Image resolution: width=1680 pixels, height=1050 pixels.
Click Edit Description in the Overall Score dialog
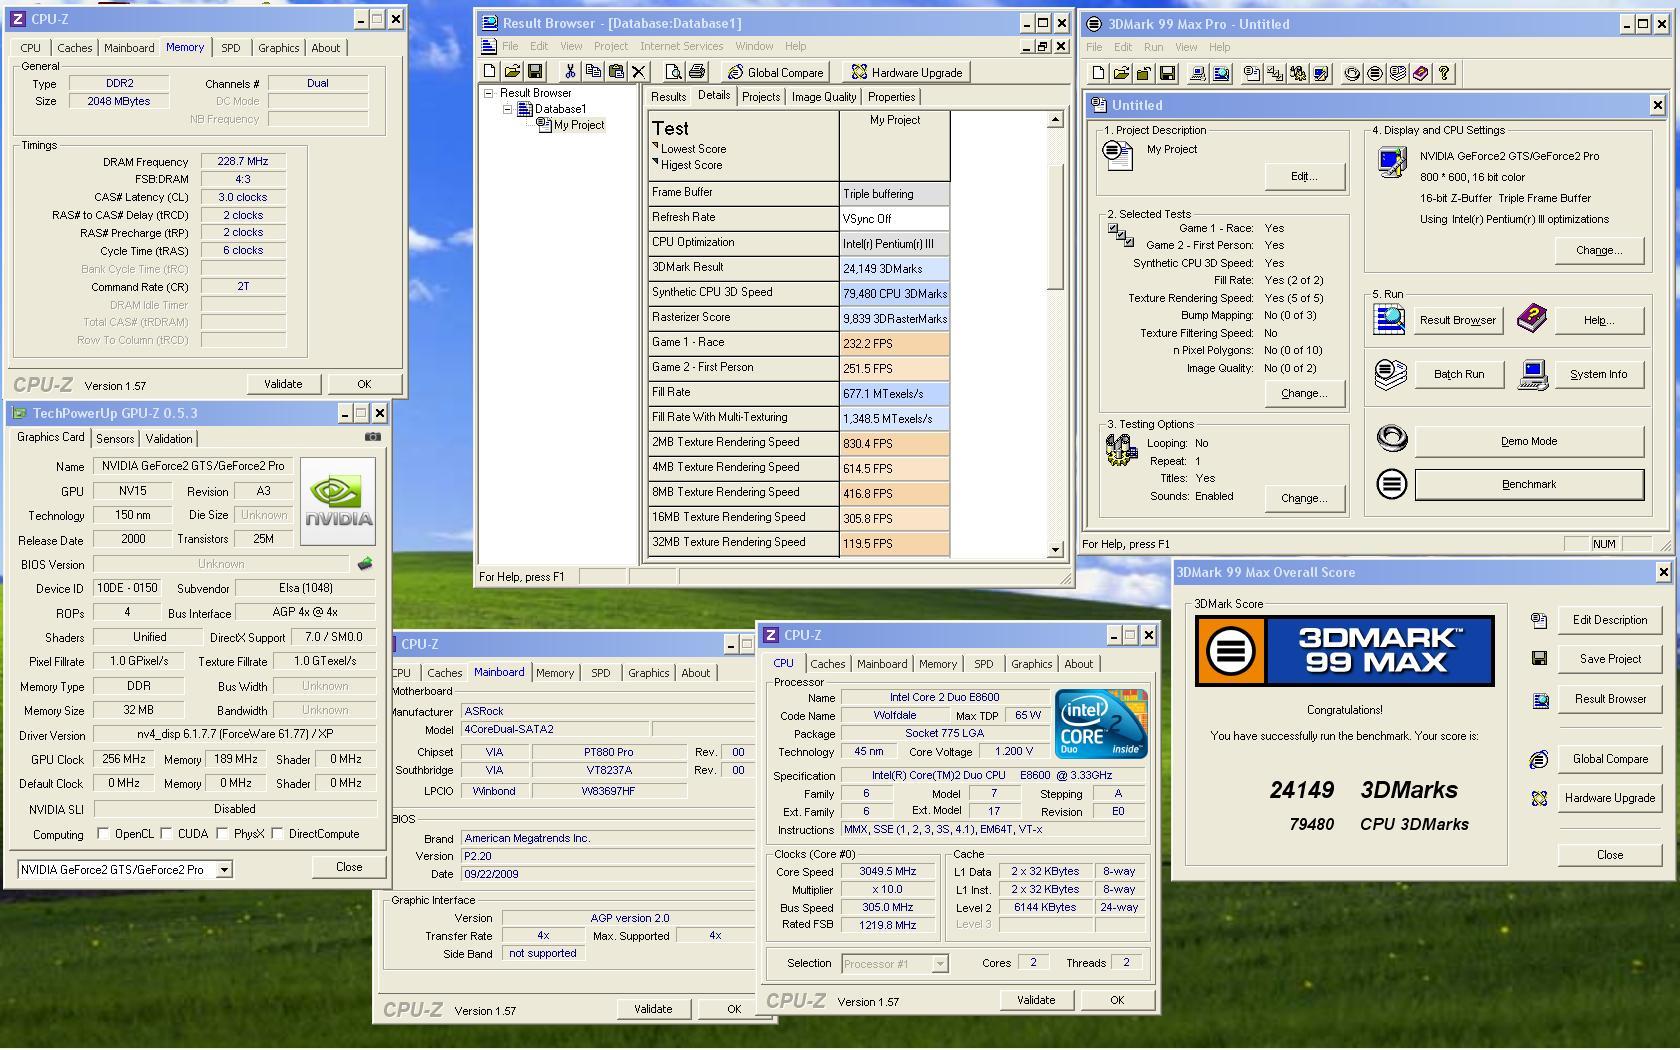point(1610,620)
